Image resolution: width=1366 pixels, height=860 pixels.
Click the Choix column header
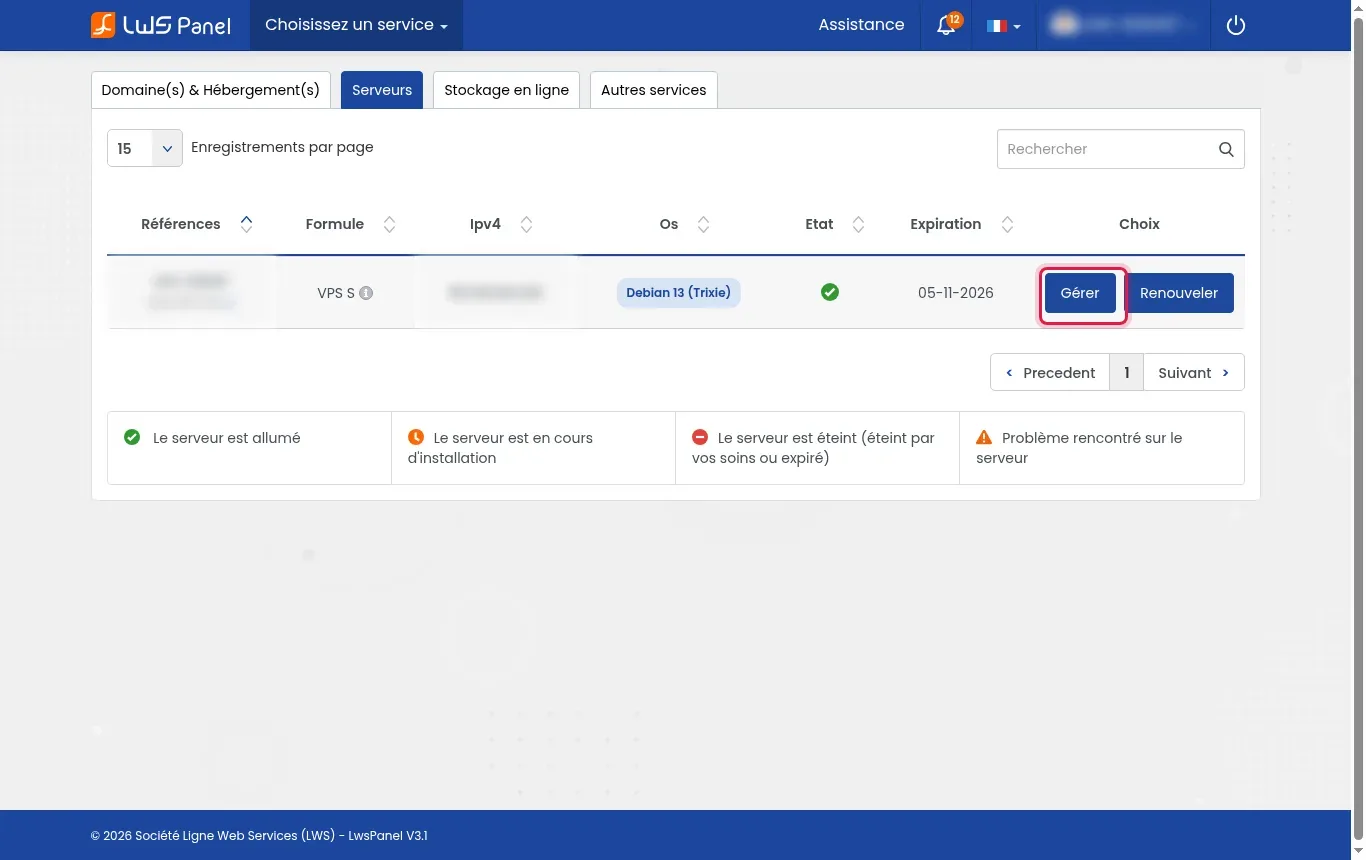(x=1139, y=224)
